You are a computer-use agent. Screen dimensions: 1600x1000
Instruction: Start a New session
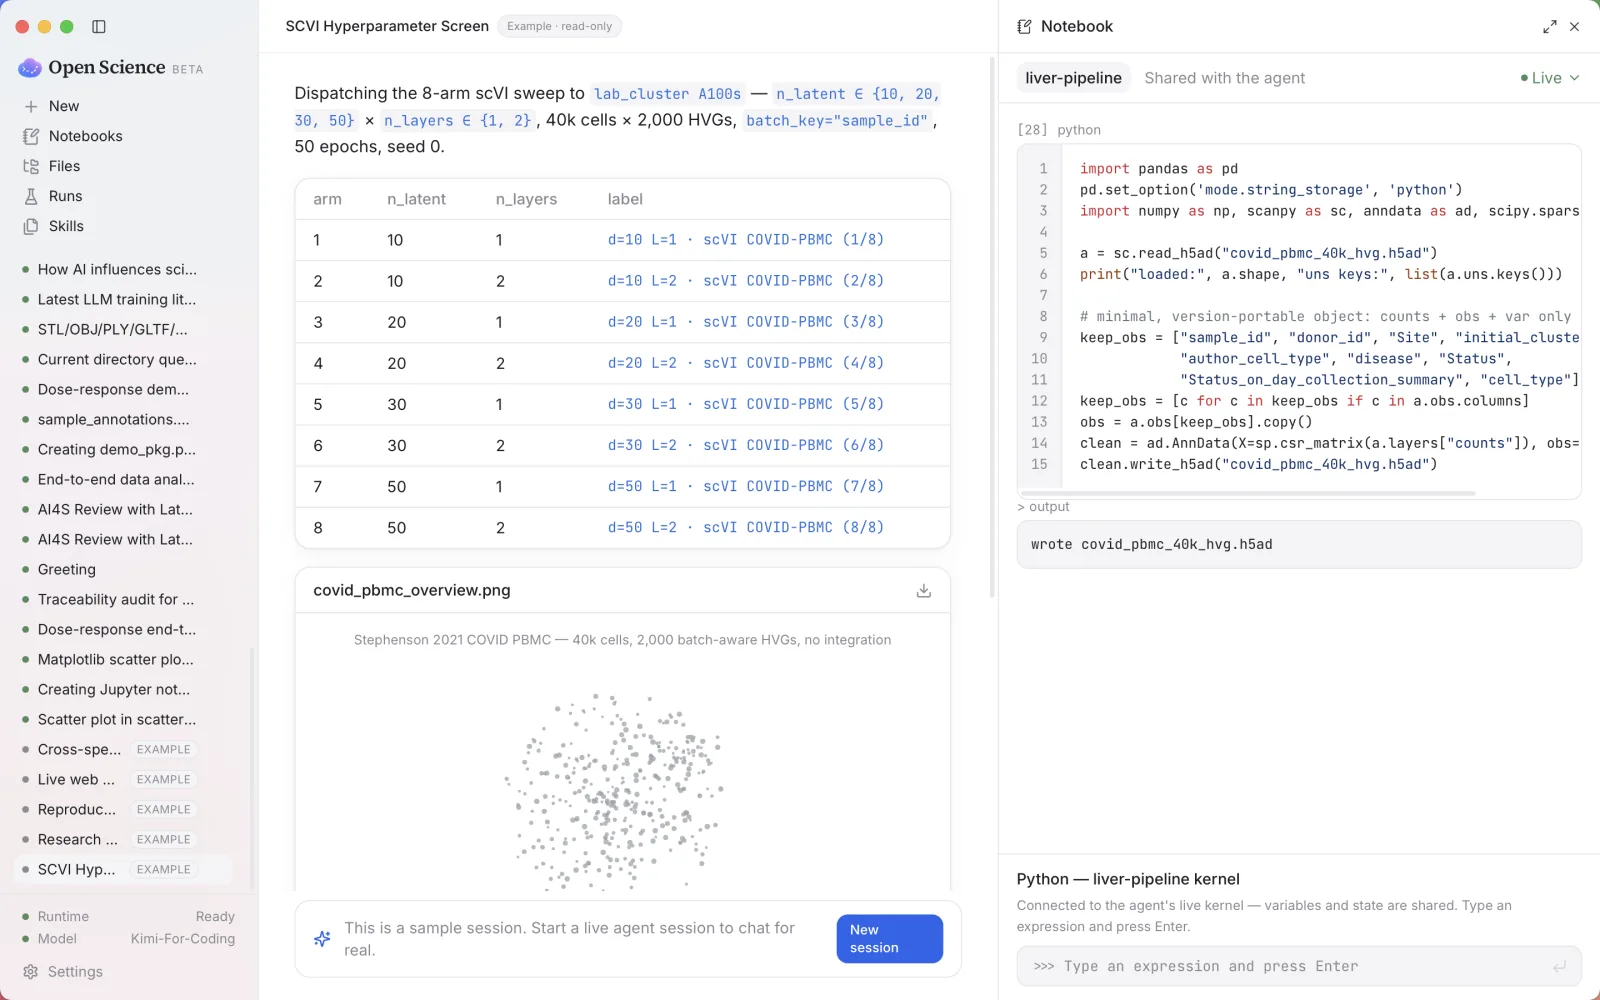pyautogui.click(x=889, y=939)
